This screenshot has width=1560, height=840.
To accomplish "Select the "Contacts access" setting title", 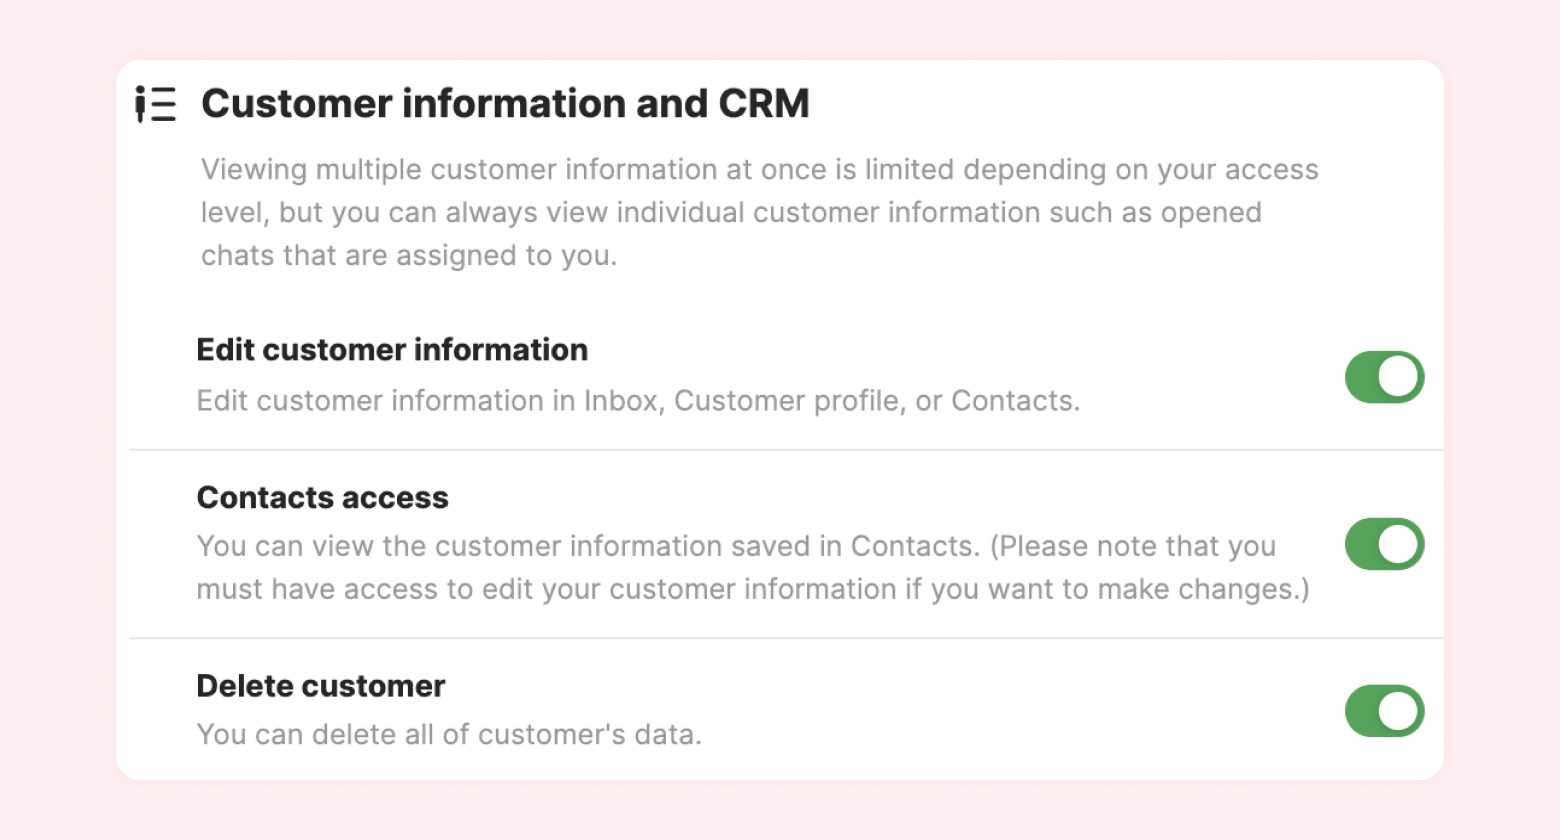I will tap(322, 498).
